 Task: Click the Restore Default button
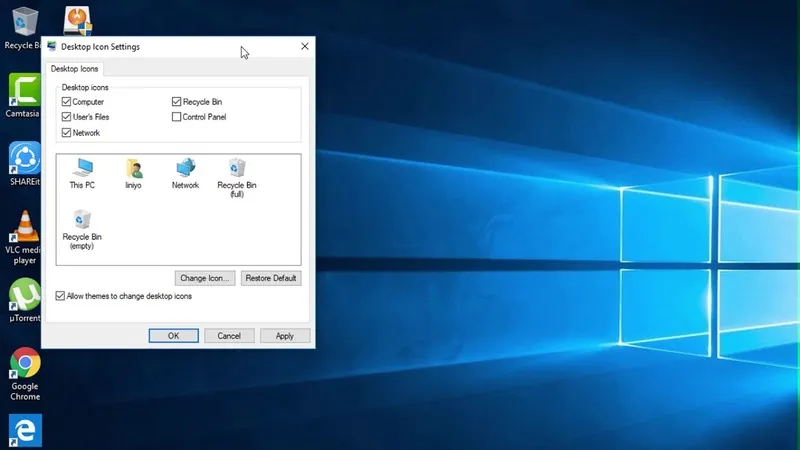coord(271,278)
